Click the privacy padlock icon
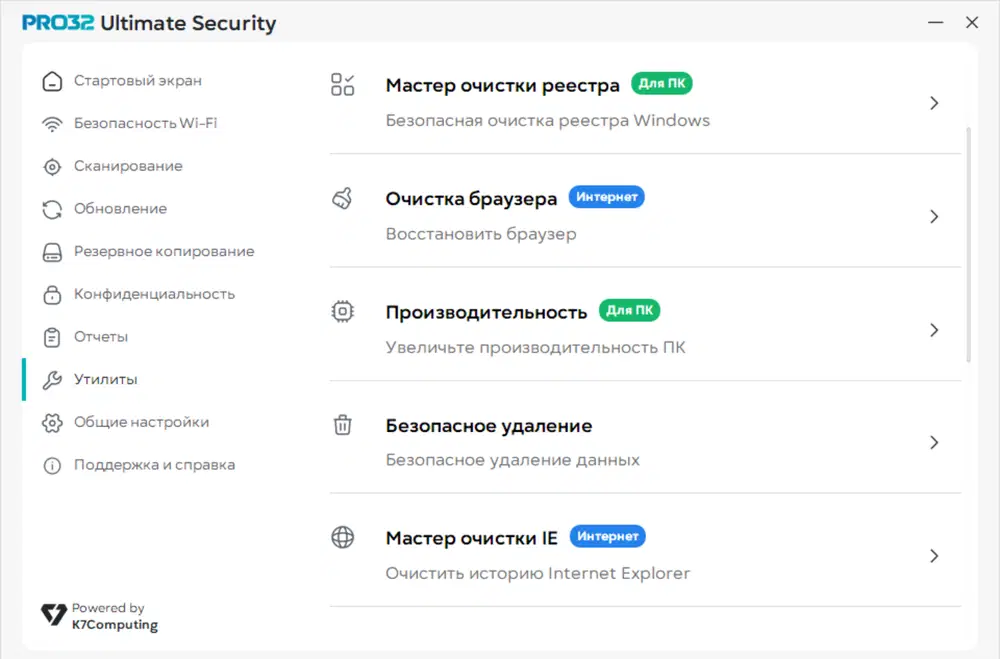1000x659 pixels. click(52, 295)
